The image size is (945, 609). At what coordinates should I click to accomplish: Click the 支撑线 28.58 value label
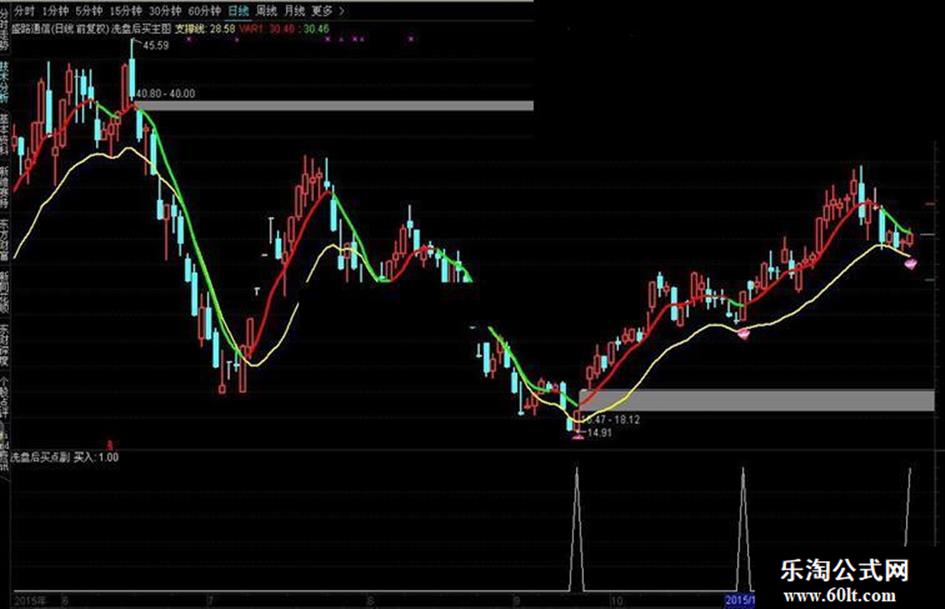[205, 28]
